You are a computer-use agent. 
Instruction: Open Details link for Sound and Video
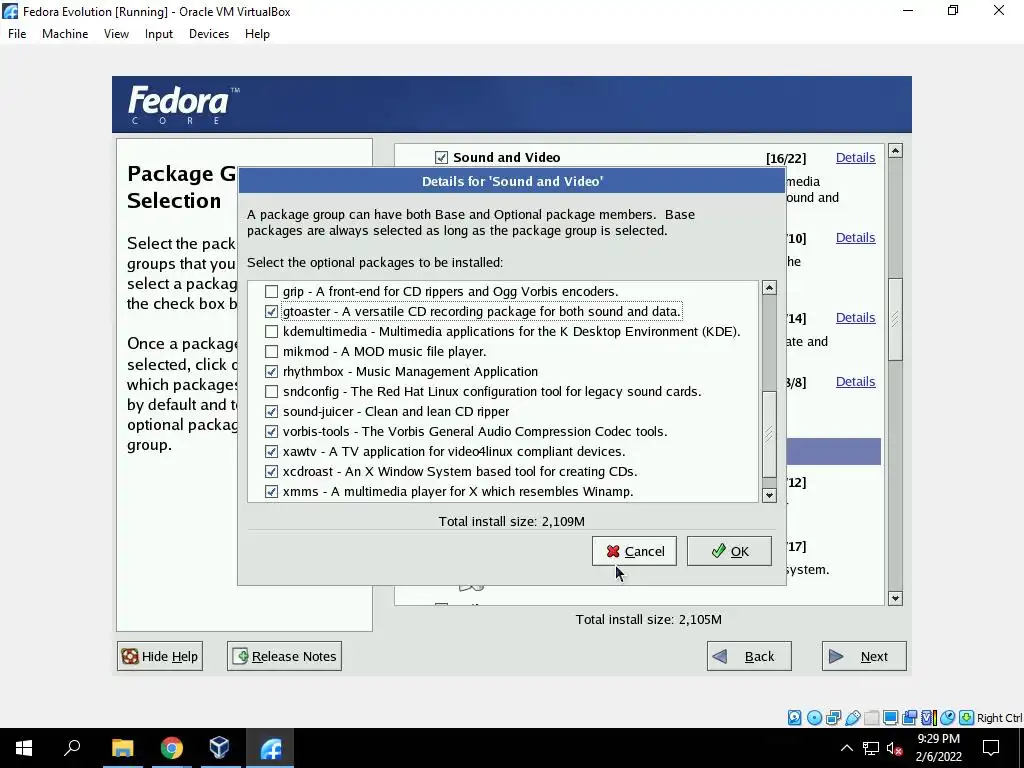[x=856, y=157]
